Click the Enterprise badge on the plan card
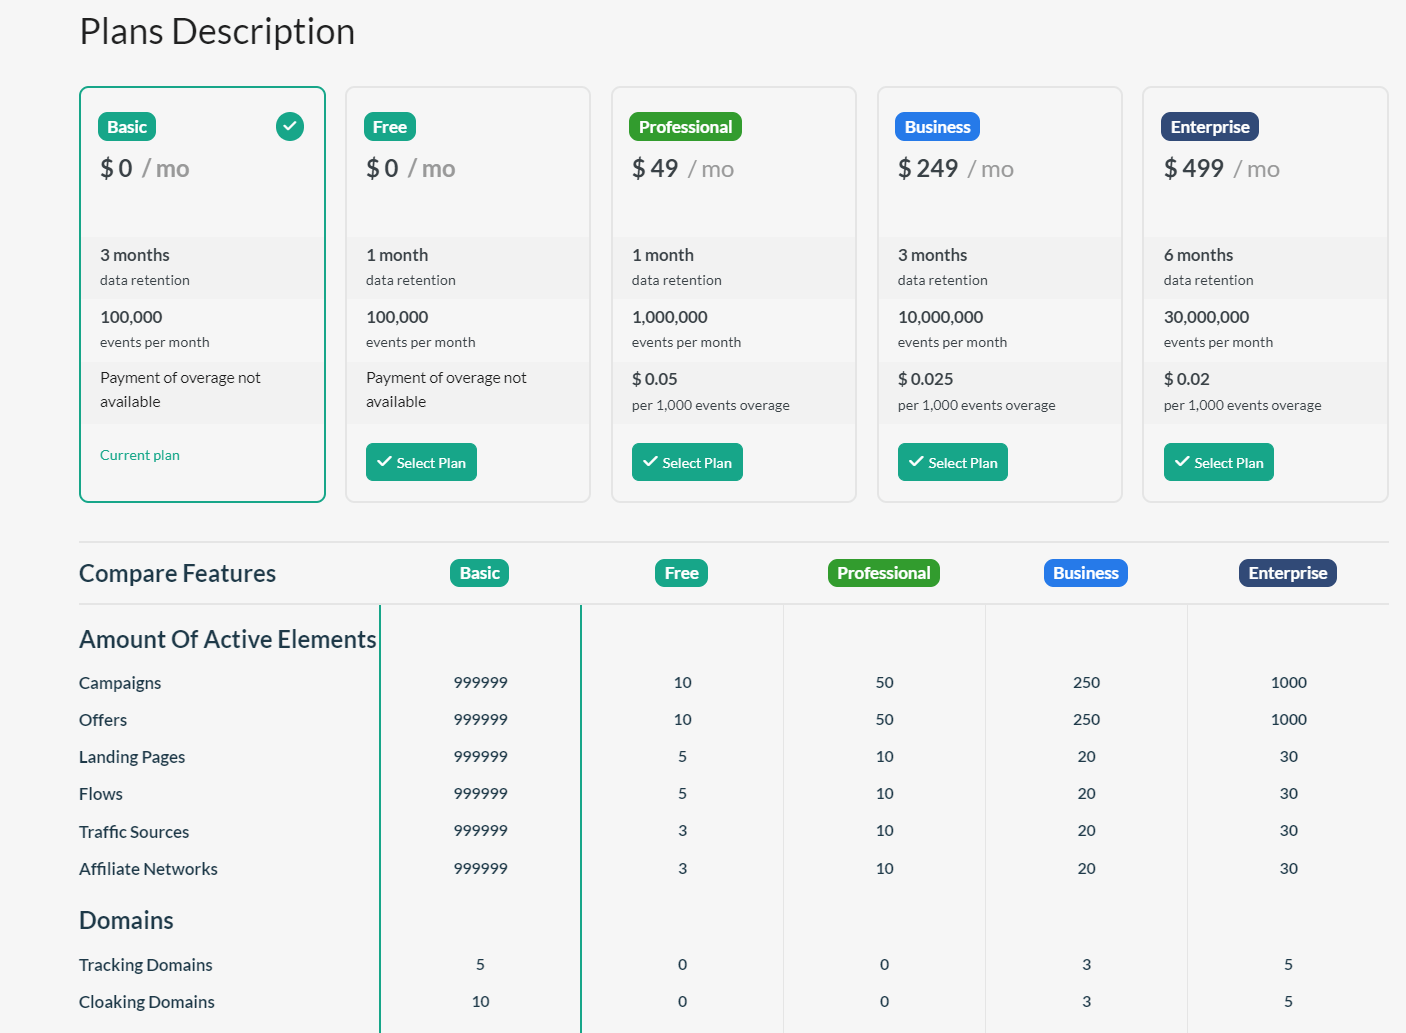The image size is (1406, 1033). pyautogui.click(x=1210, y=127)
